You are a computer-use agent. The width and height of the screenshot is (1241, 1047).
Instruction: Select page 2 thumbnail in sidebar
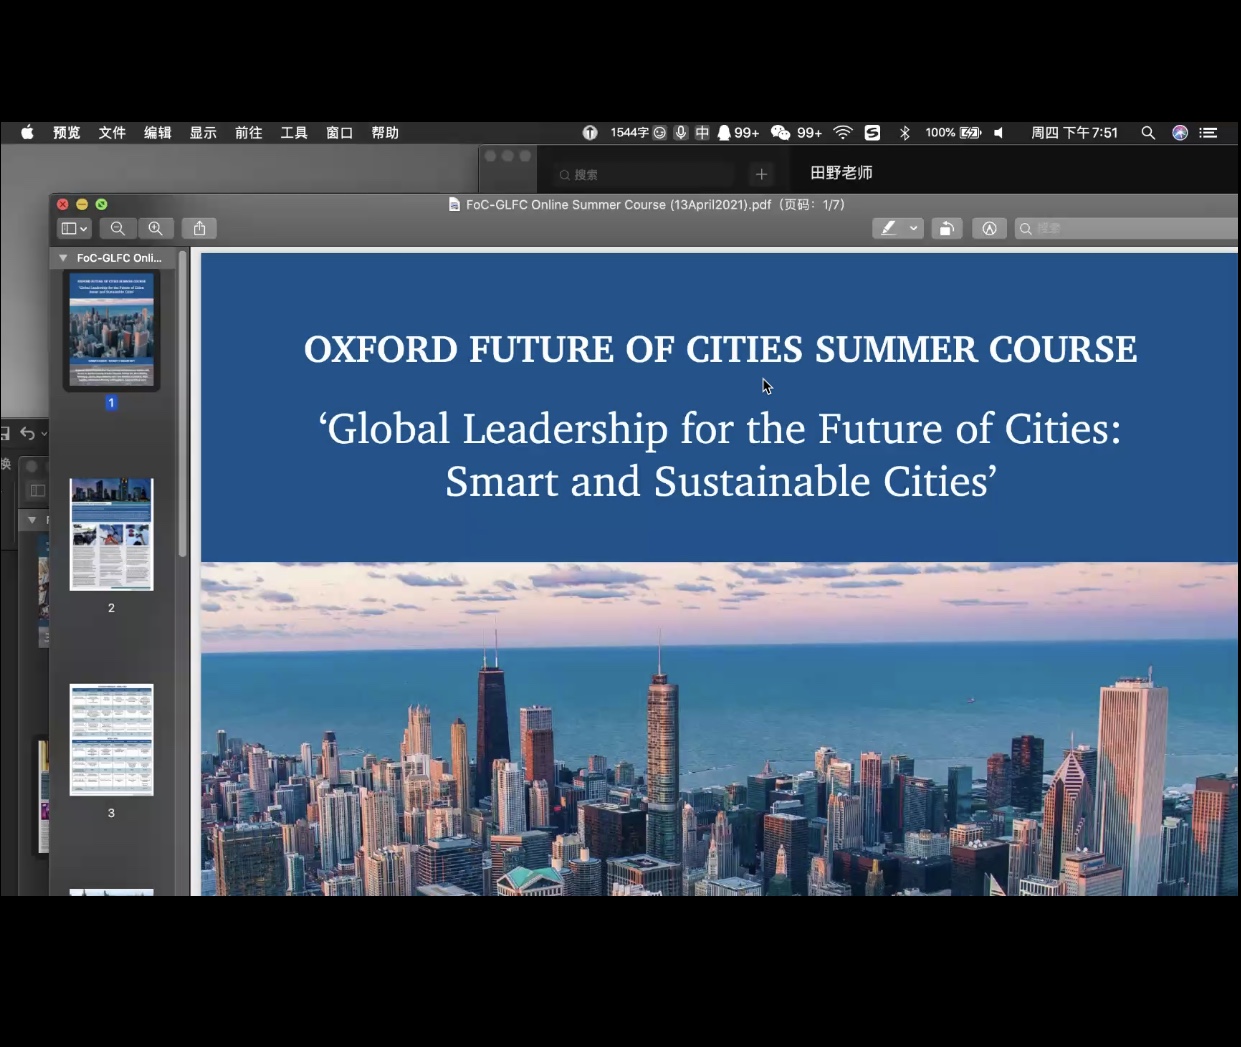pos(111,534)
